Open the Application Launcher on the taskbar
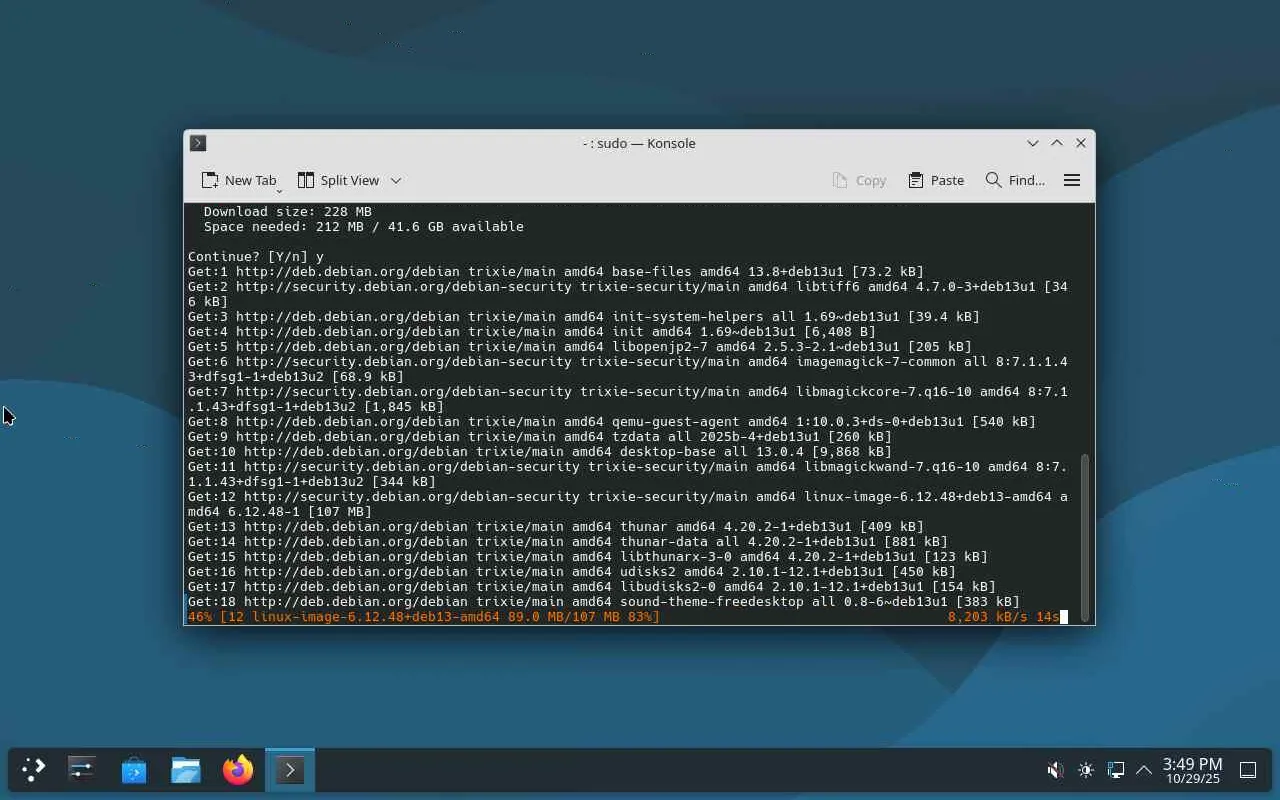Viewport: 1280px width, 800px height. click(x=34, y=770)
